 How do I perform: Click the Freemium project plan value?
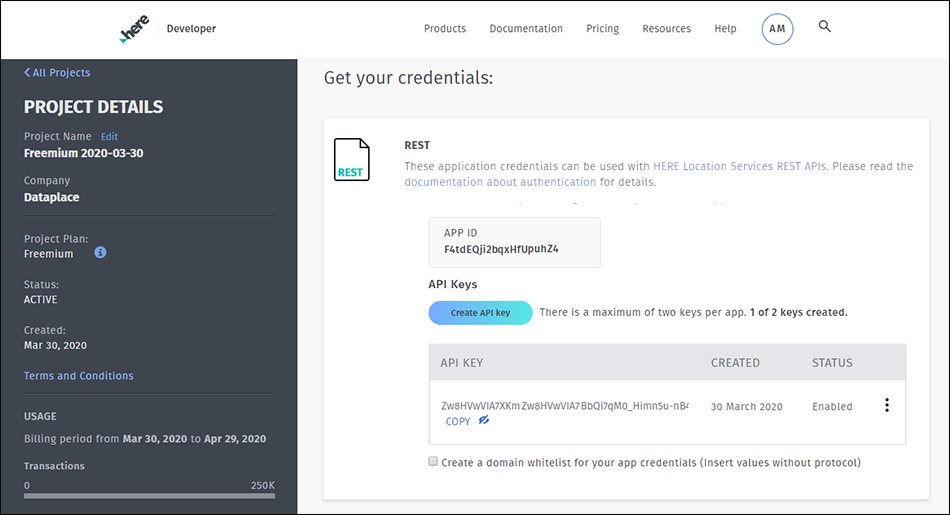[x=48, y=254]
